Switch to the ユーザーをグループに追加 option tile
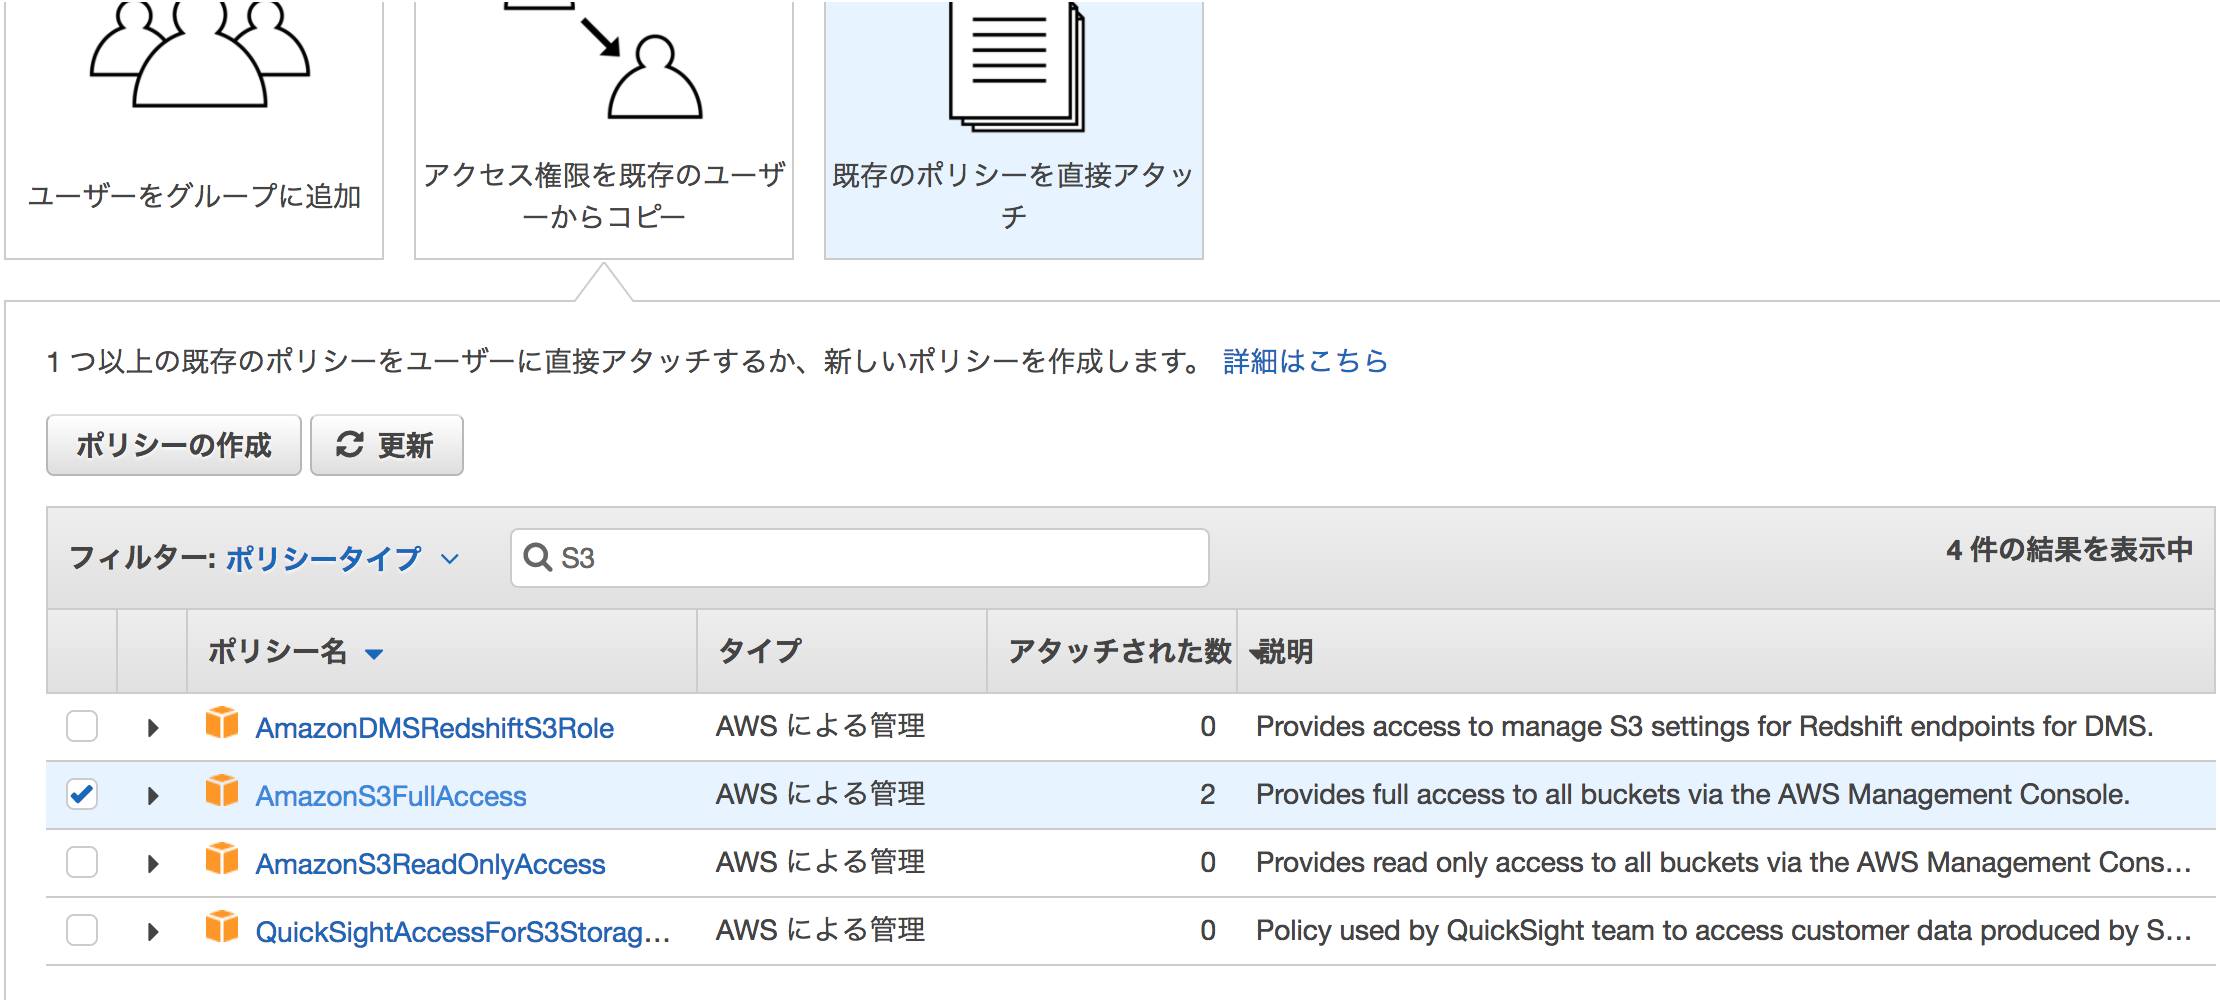The image size is (2220, 1000). coord(195,198)
